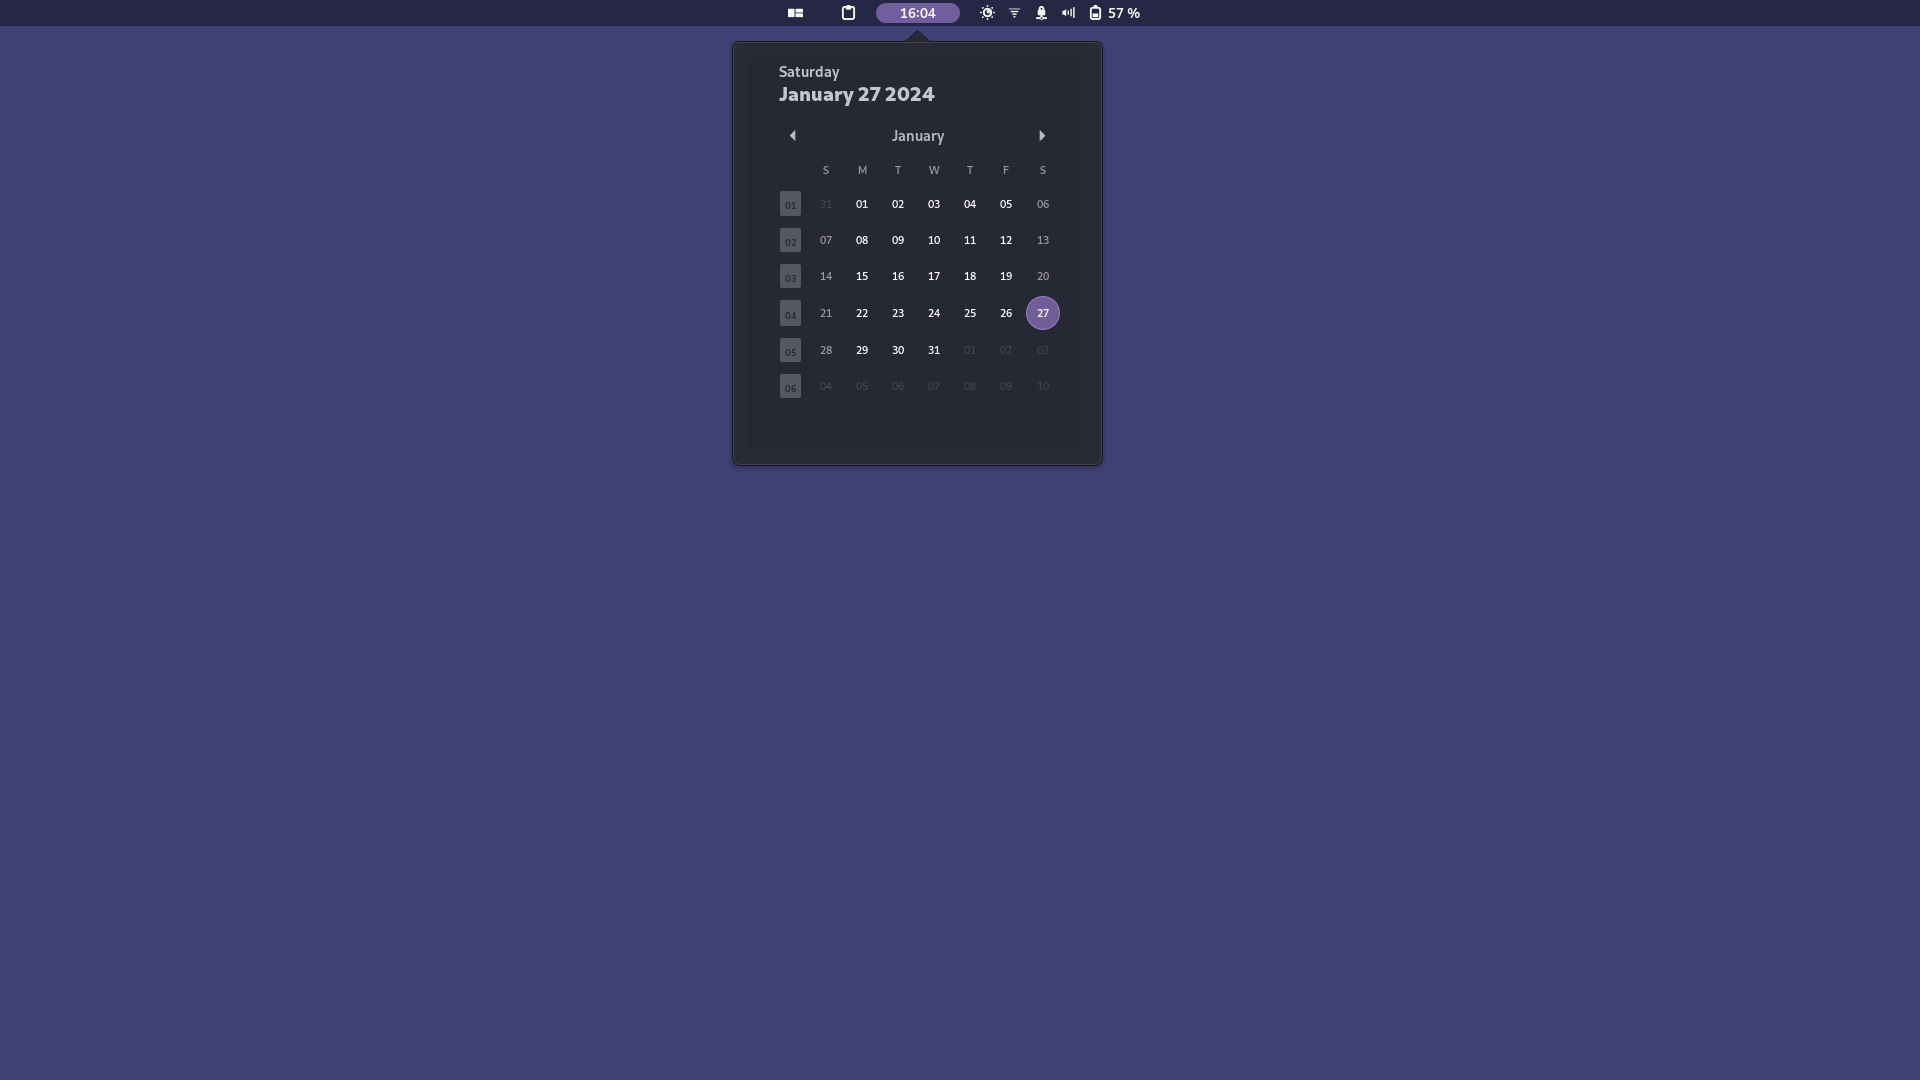Advance to next month with right arrow

1042,136
